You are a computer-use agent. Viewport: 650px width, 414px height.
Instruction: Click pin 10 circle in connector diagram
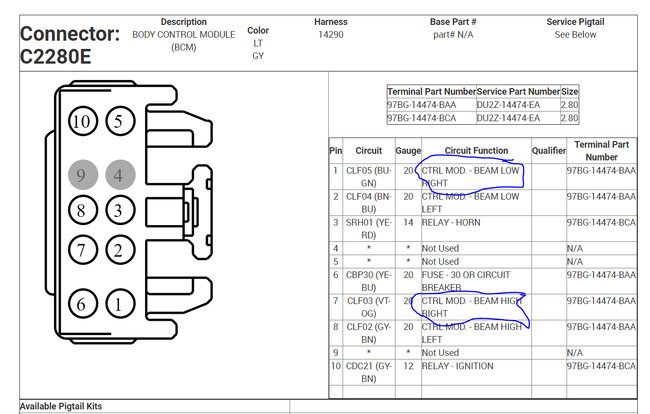83,121
